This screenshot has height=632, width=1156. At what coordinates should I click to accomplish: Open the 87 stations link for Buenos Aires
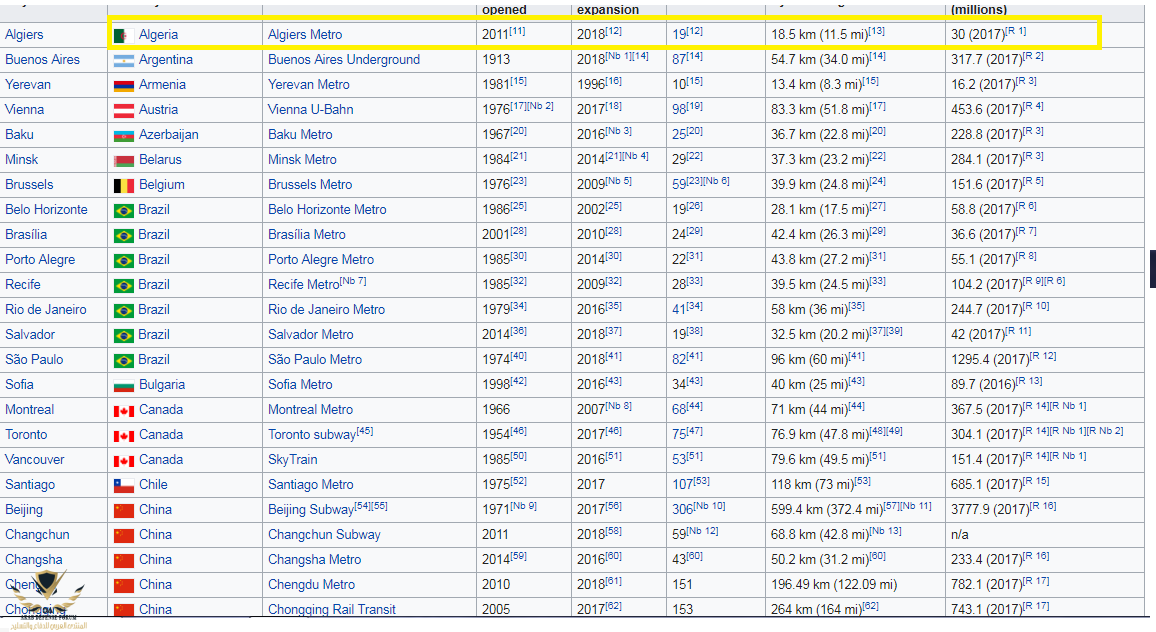pyautogui.click(x=679, y=60)
